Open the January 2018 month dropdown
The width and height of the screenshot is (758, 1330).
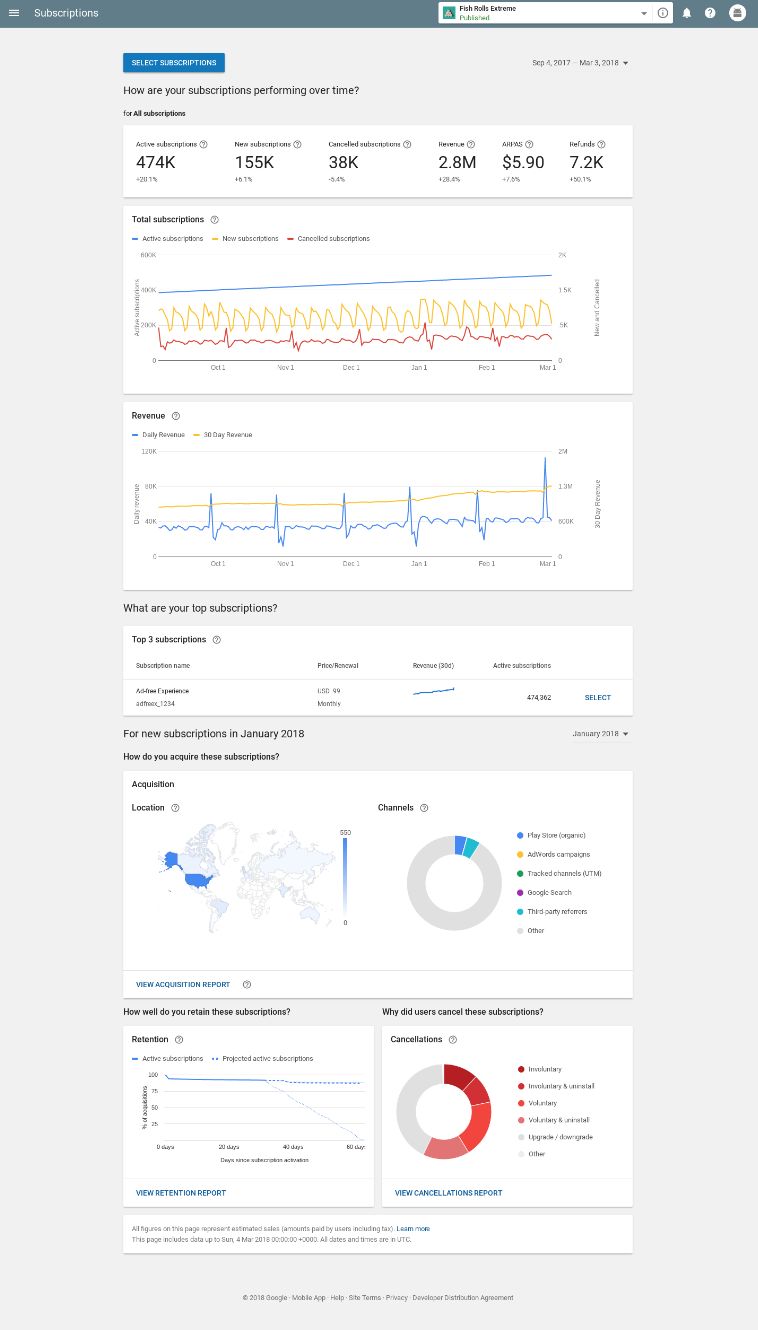point(600,734)
